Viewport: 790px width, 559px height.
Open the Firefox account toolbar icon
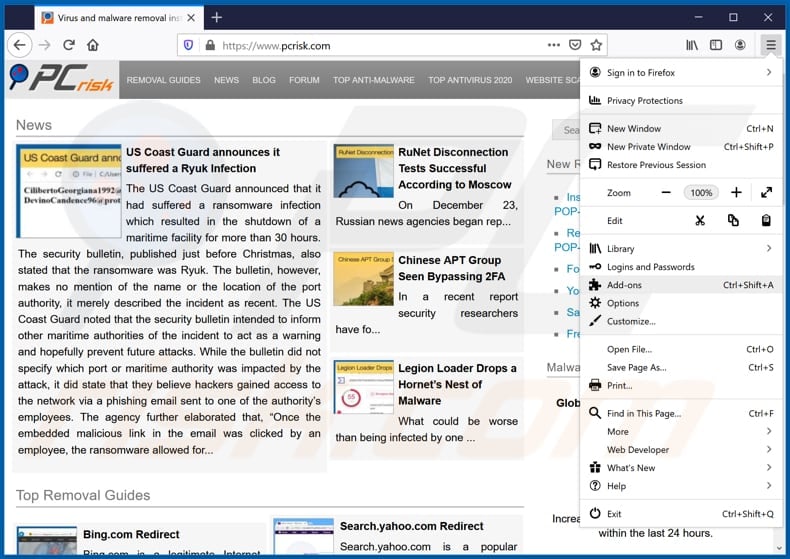740,45
